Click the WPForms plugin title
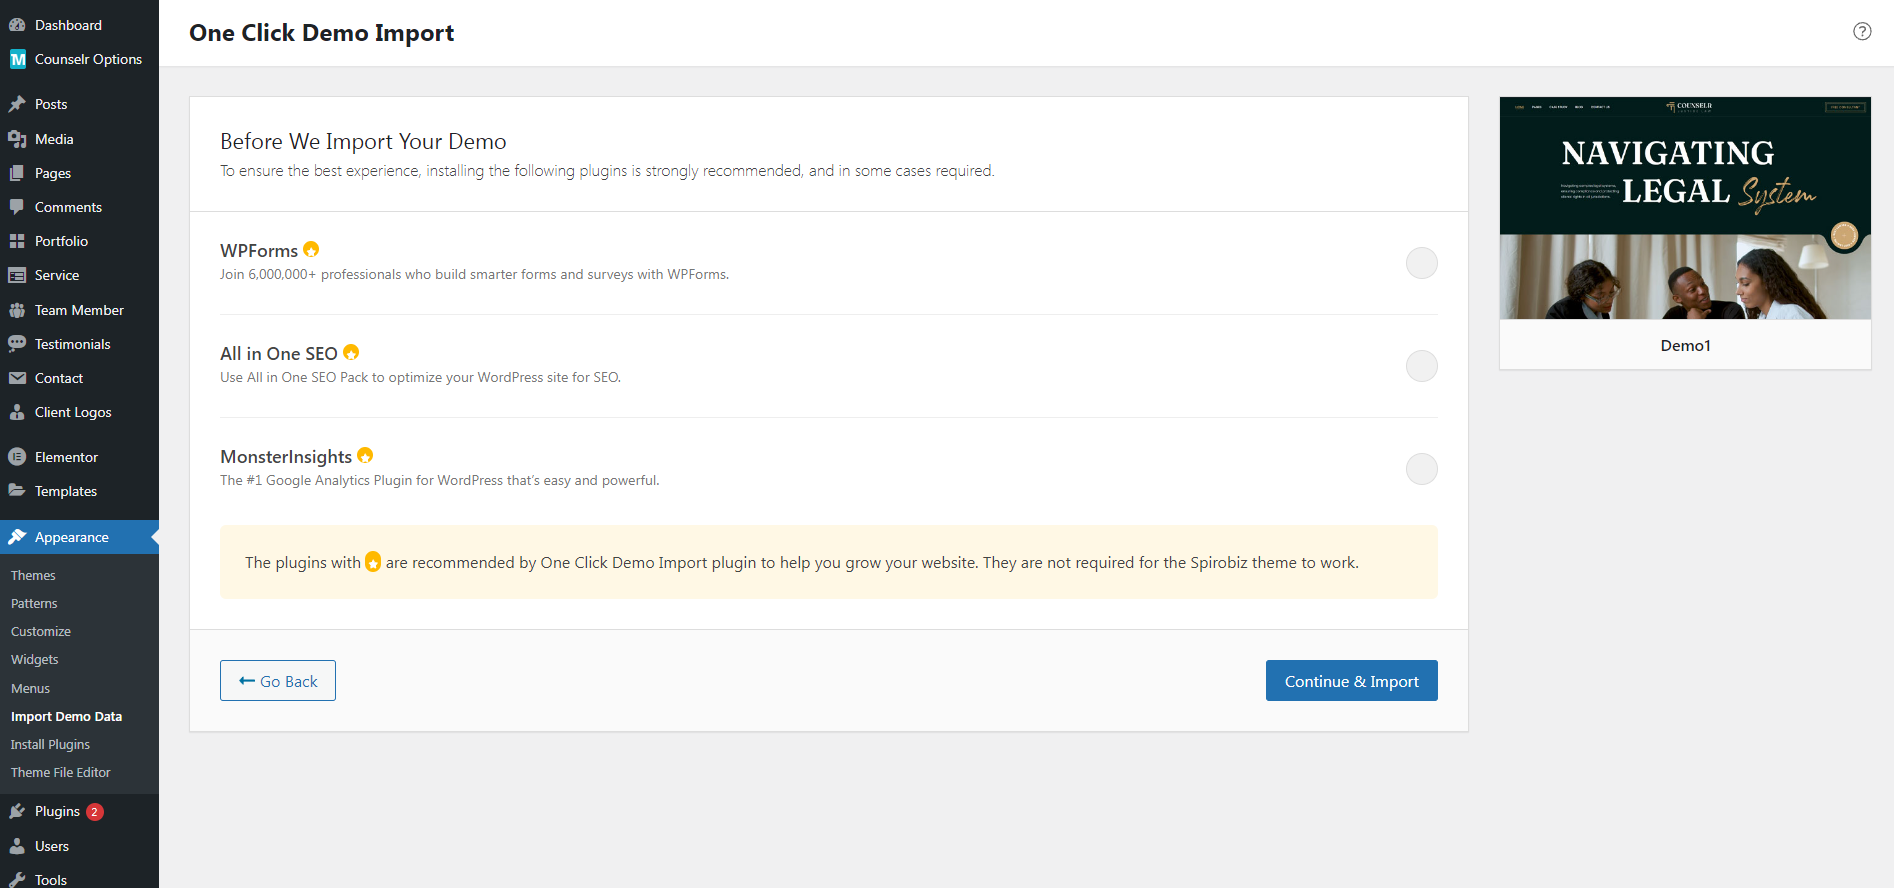The height and width of the screenshot is (888, 1894). [259, 250]
